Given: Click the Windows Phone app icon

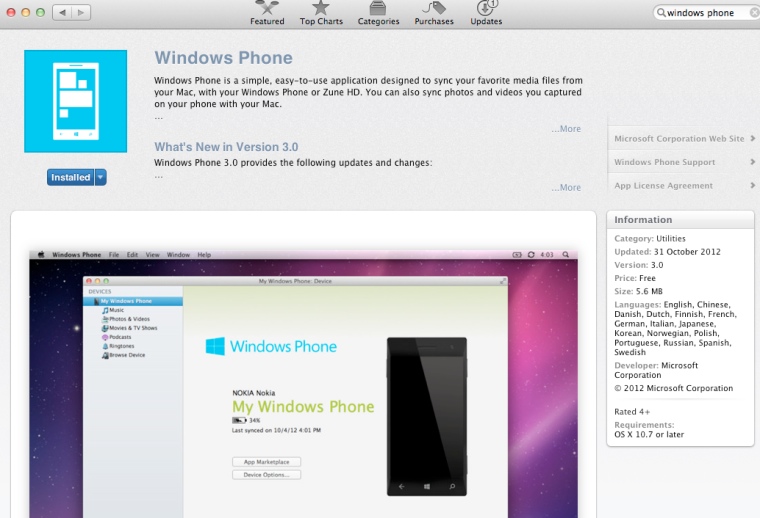Looking at the screenshot, I should (x=76, y=101).
